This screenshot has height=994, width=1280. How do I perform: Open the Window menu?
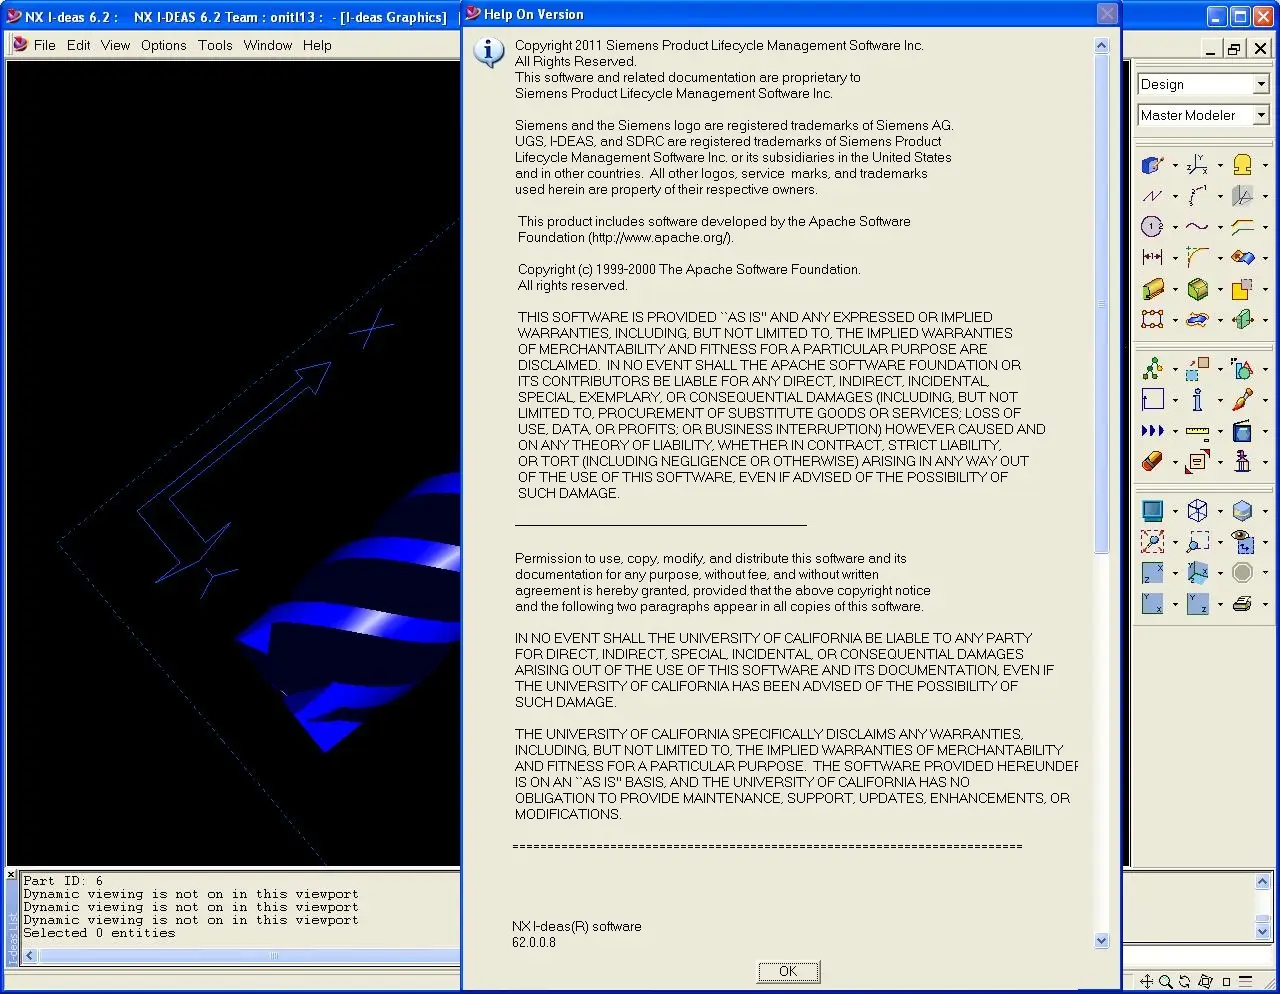[x=268, y=45]
